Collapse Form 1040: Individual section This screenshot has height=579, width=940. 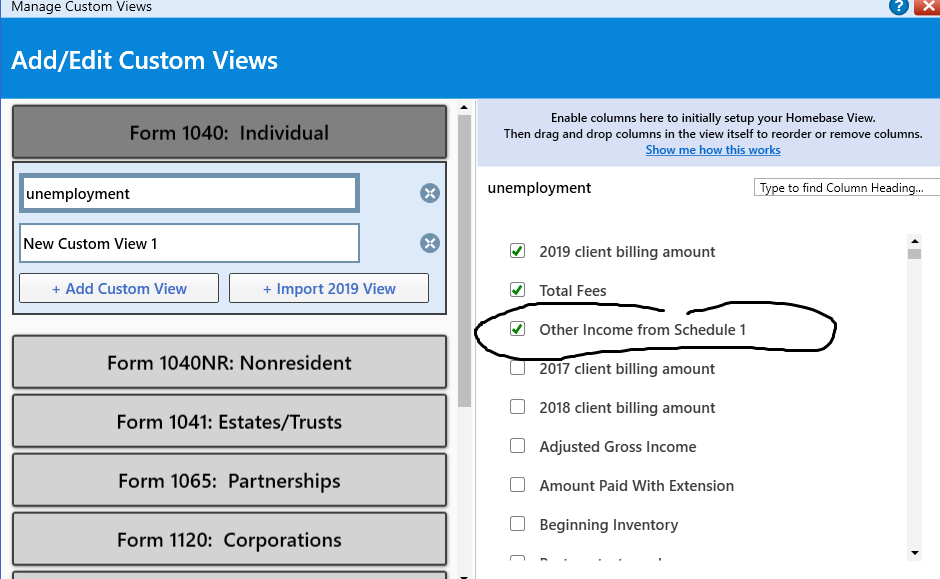(x=229, y=132)
